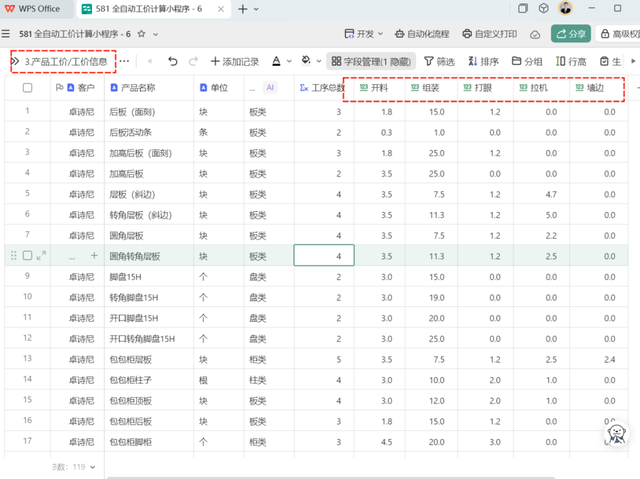Close the 581 全自动工价计算小程序 tab

click(221, 9)
